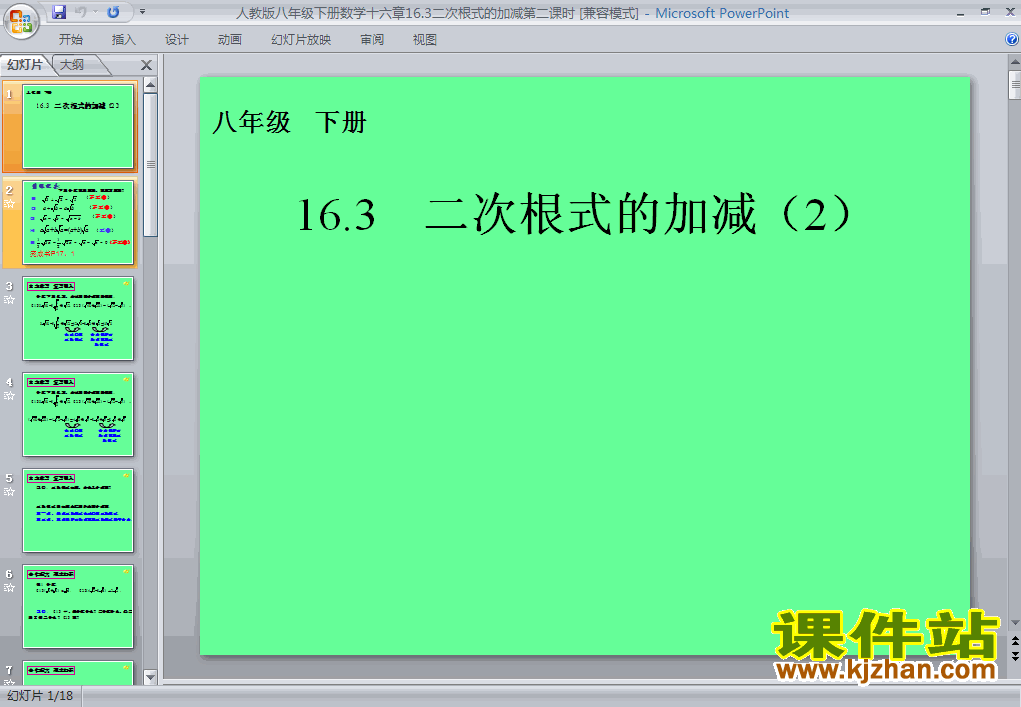Viewport: 1021px width, 707px height.
Task: Open the Customize Quick Access Toolbar dropdown
Action: (x=143, y=12)
